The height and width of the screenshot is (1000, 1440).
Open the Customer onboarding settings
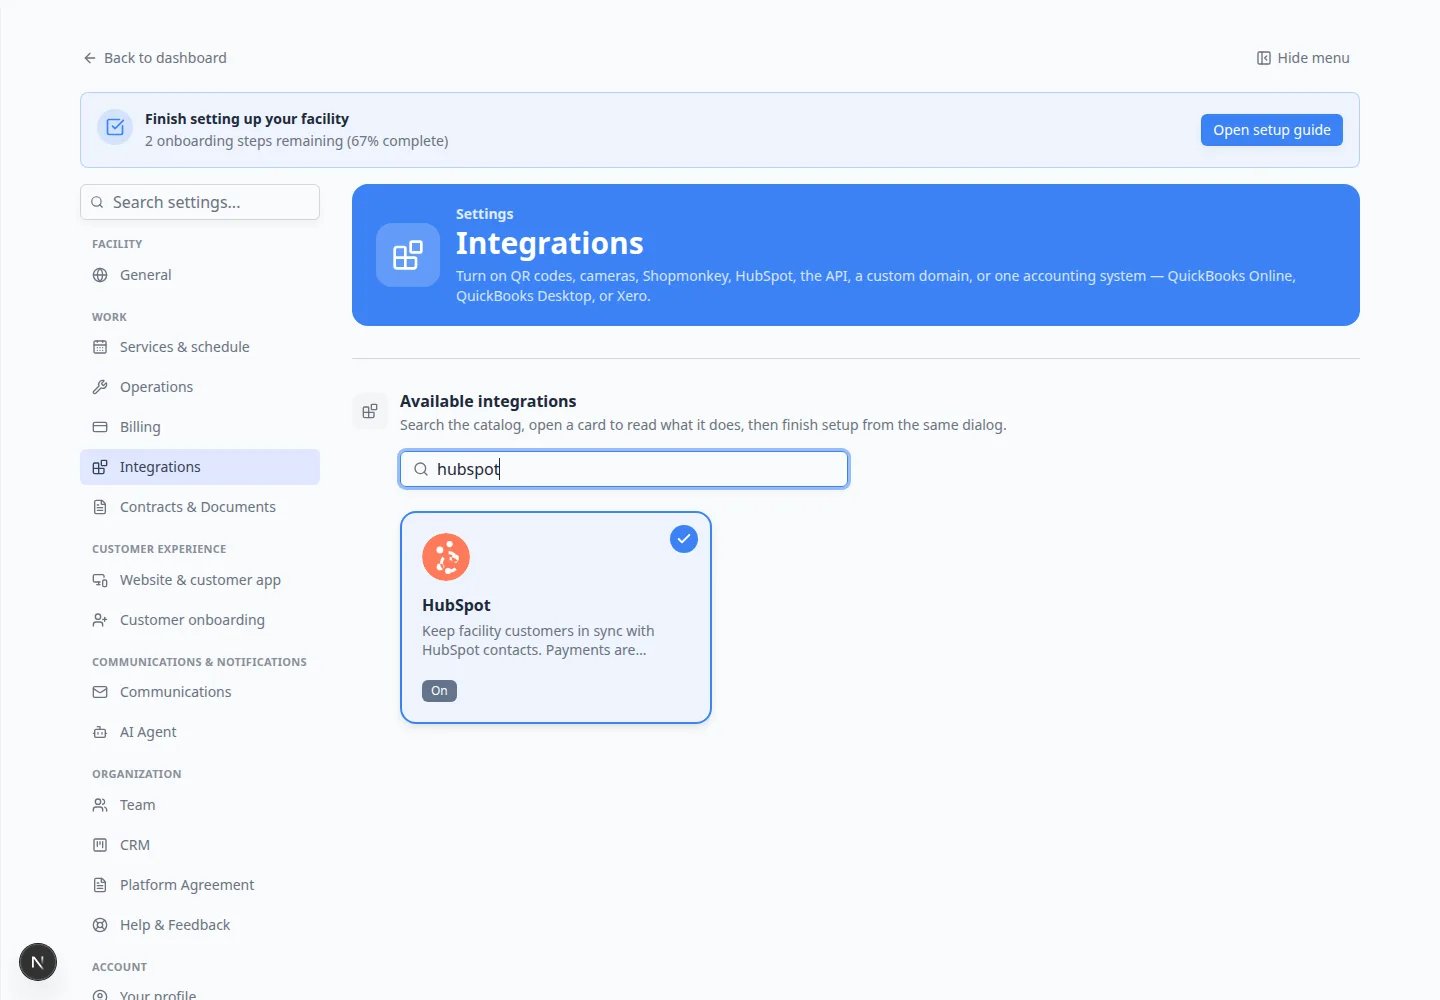pos(200,620)
